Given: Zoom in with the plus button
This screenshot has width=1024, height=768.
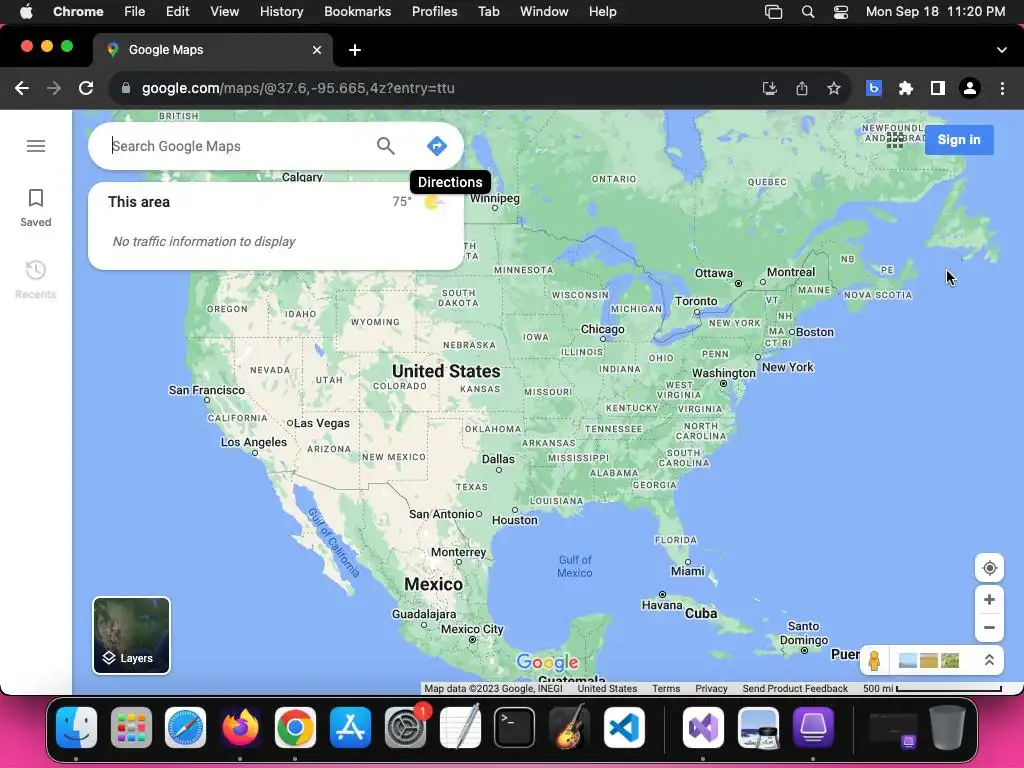Looking at the screenshot, I should [989, 600].
